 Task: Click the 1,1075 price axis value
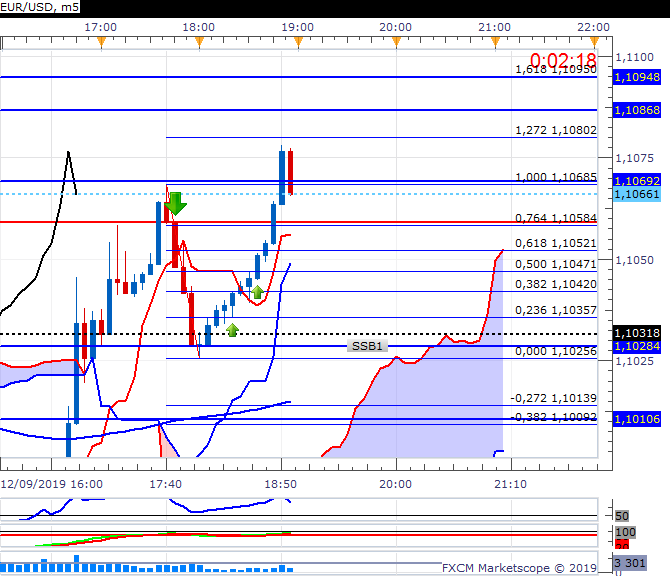[635, 159]
